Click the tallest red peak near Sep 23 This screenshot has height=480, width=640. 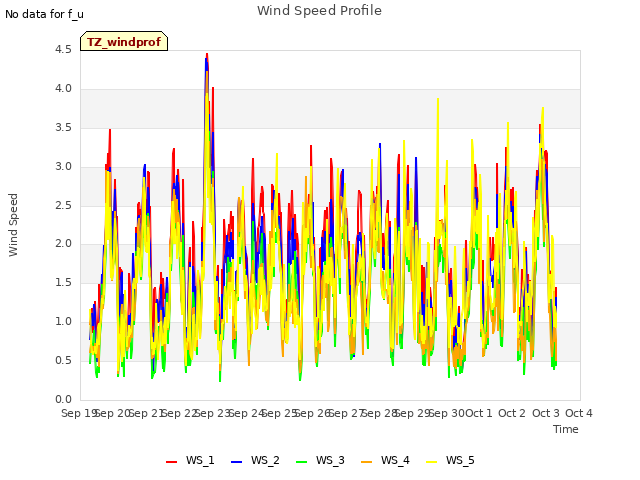click(207, 54)
